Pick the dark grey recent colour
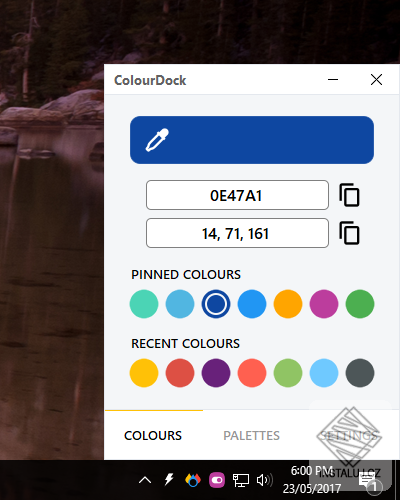 [x=360, y=373]
